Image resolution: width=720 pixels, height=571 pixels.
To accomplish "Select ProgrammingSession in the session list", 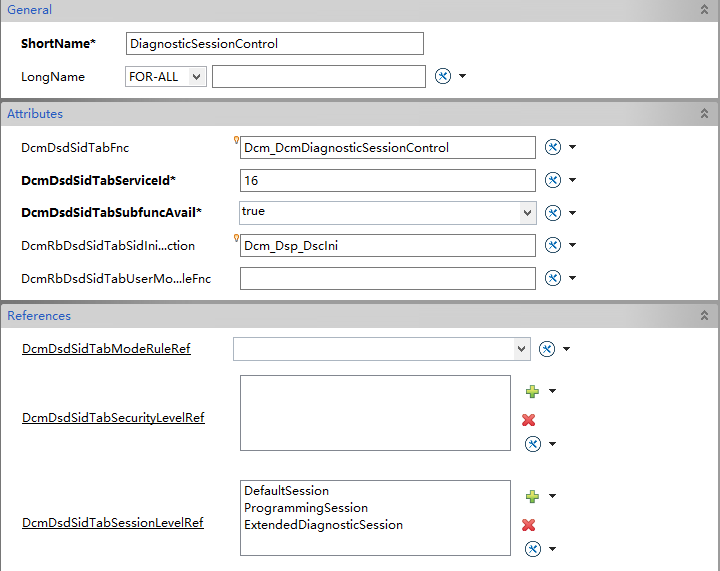I will coord(306,508).
